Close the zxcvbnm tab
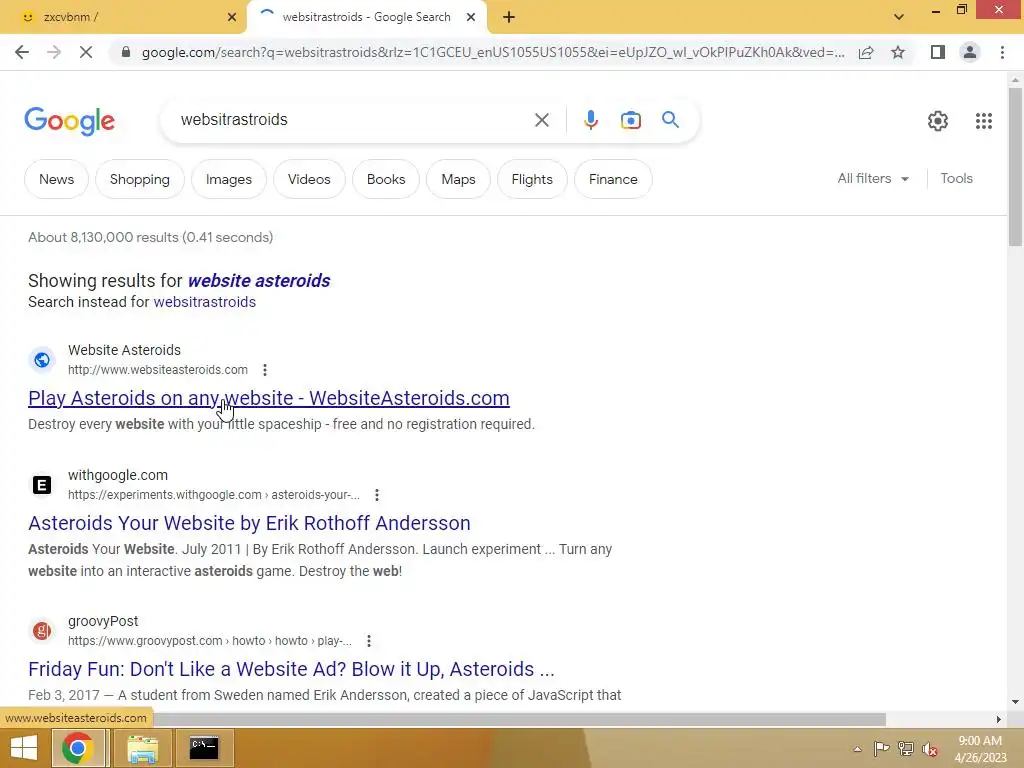1024x768 pixels. [231, 18]
